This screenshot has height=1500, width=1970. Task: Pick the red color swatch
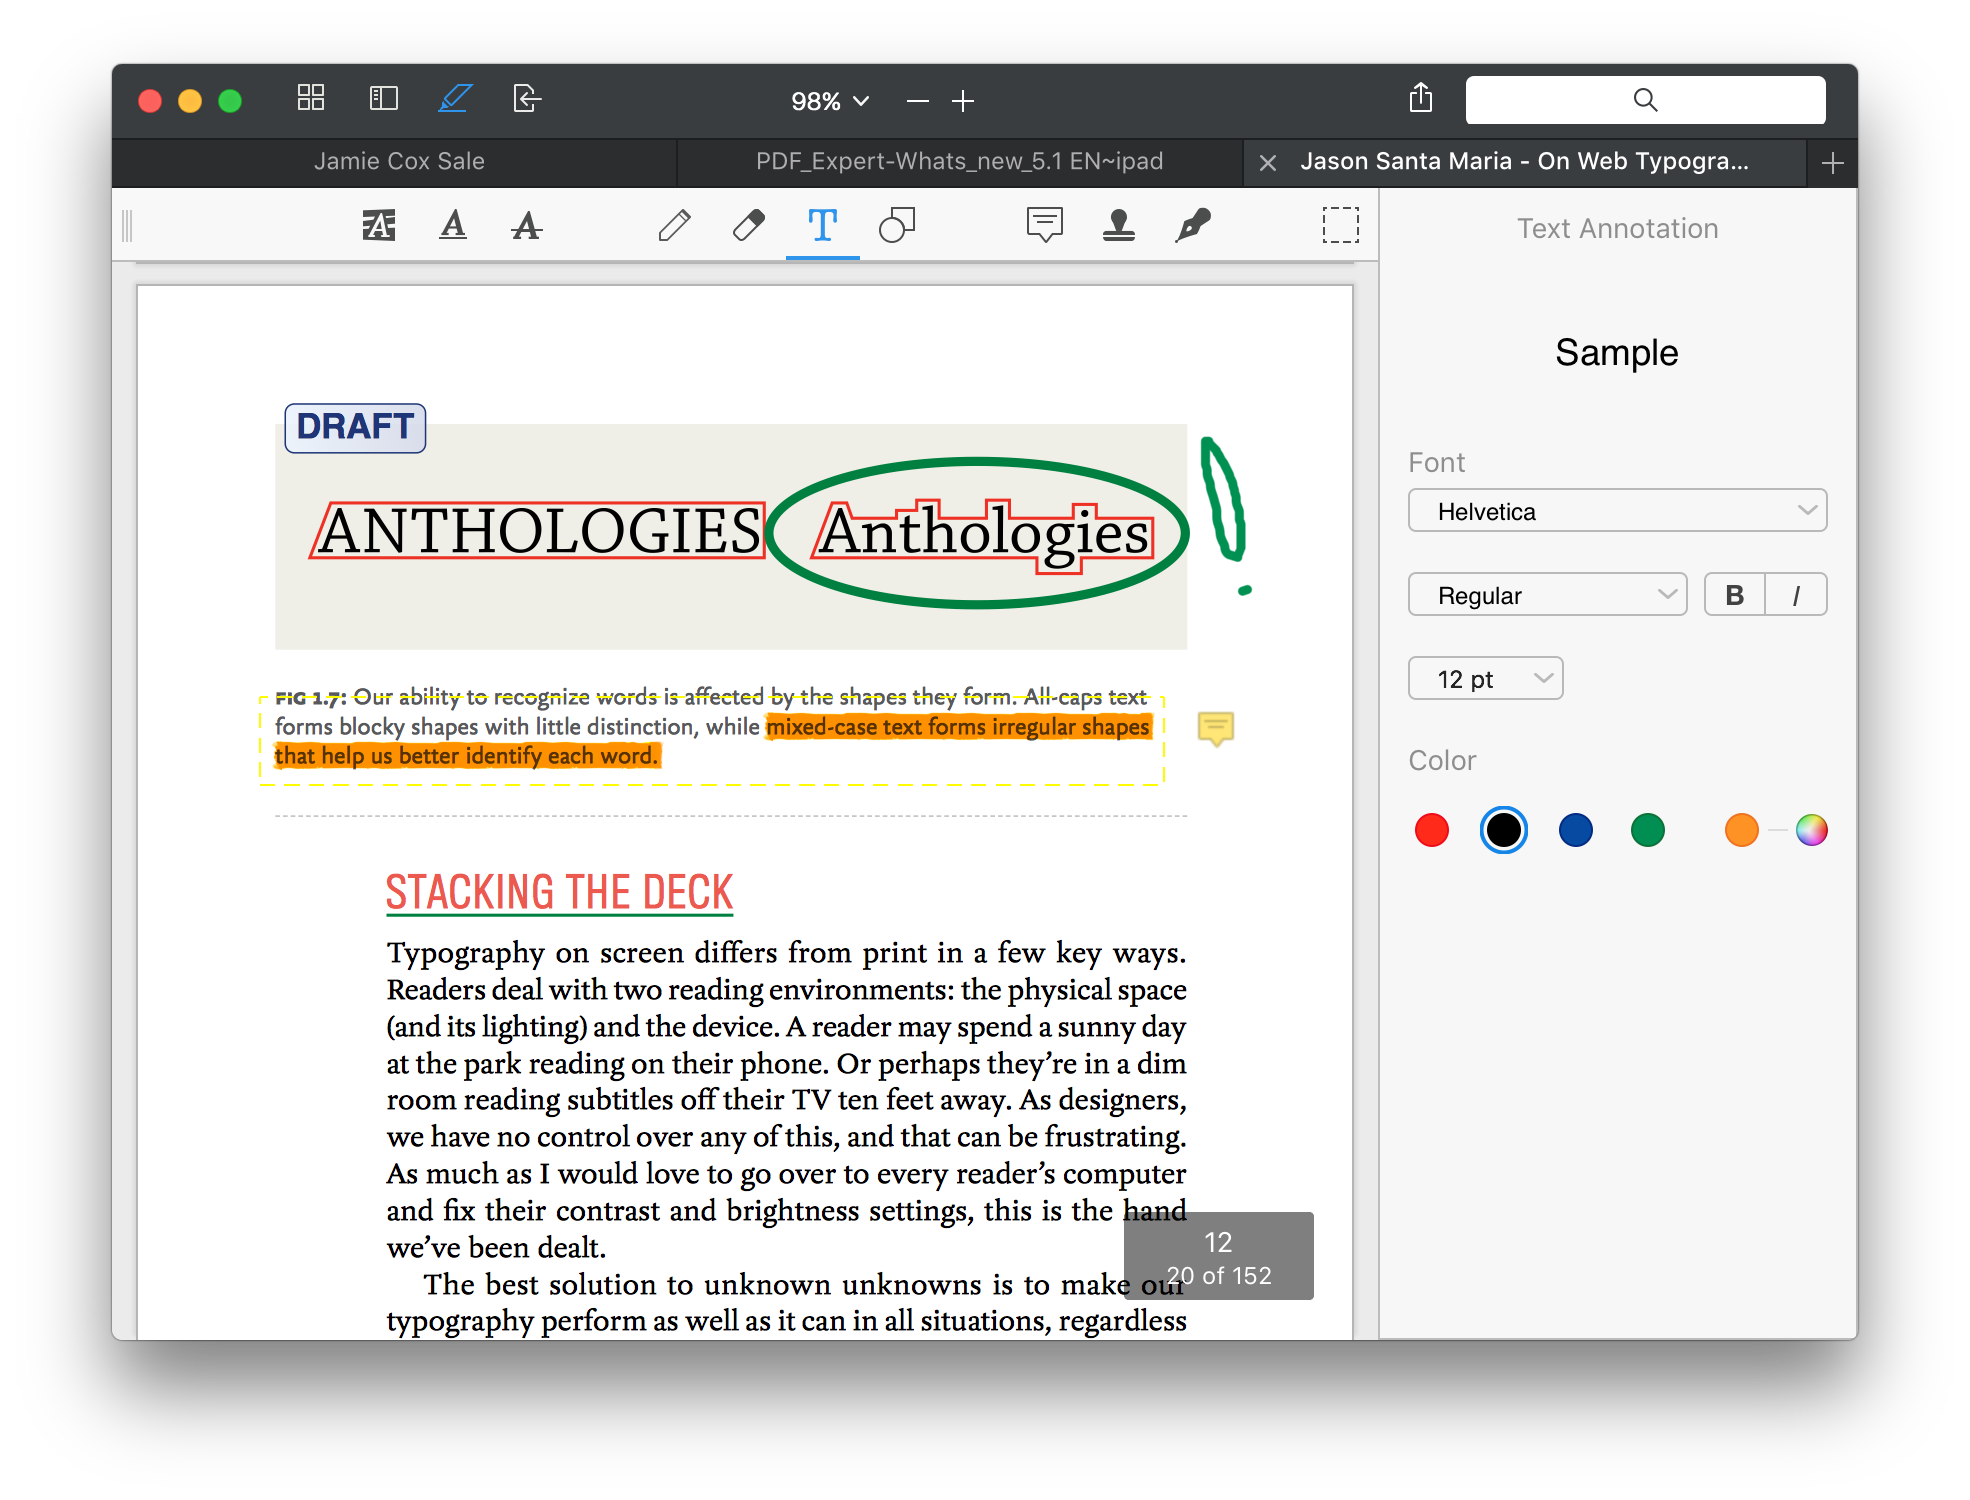[1431, 830]
